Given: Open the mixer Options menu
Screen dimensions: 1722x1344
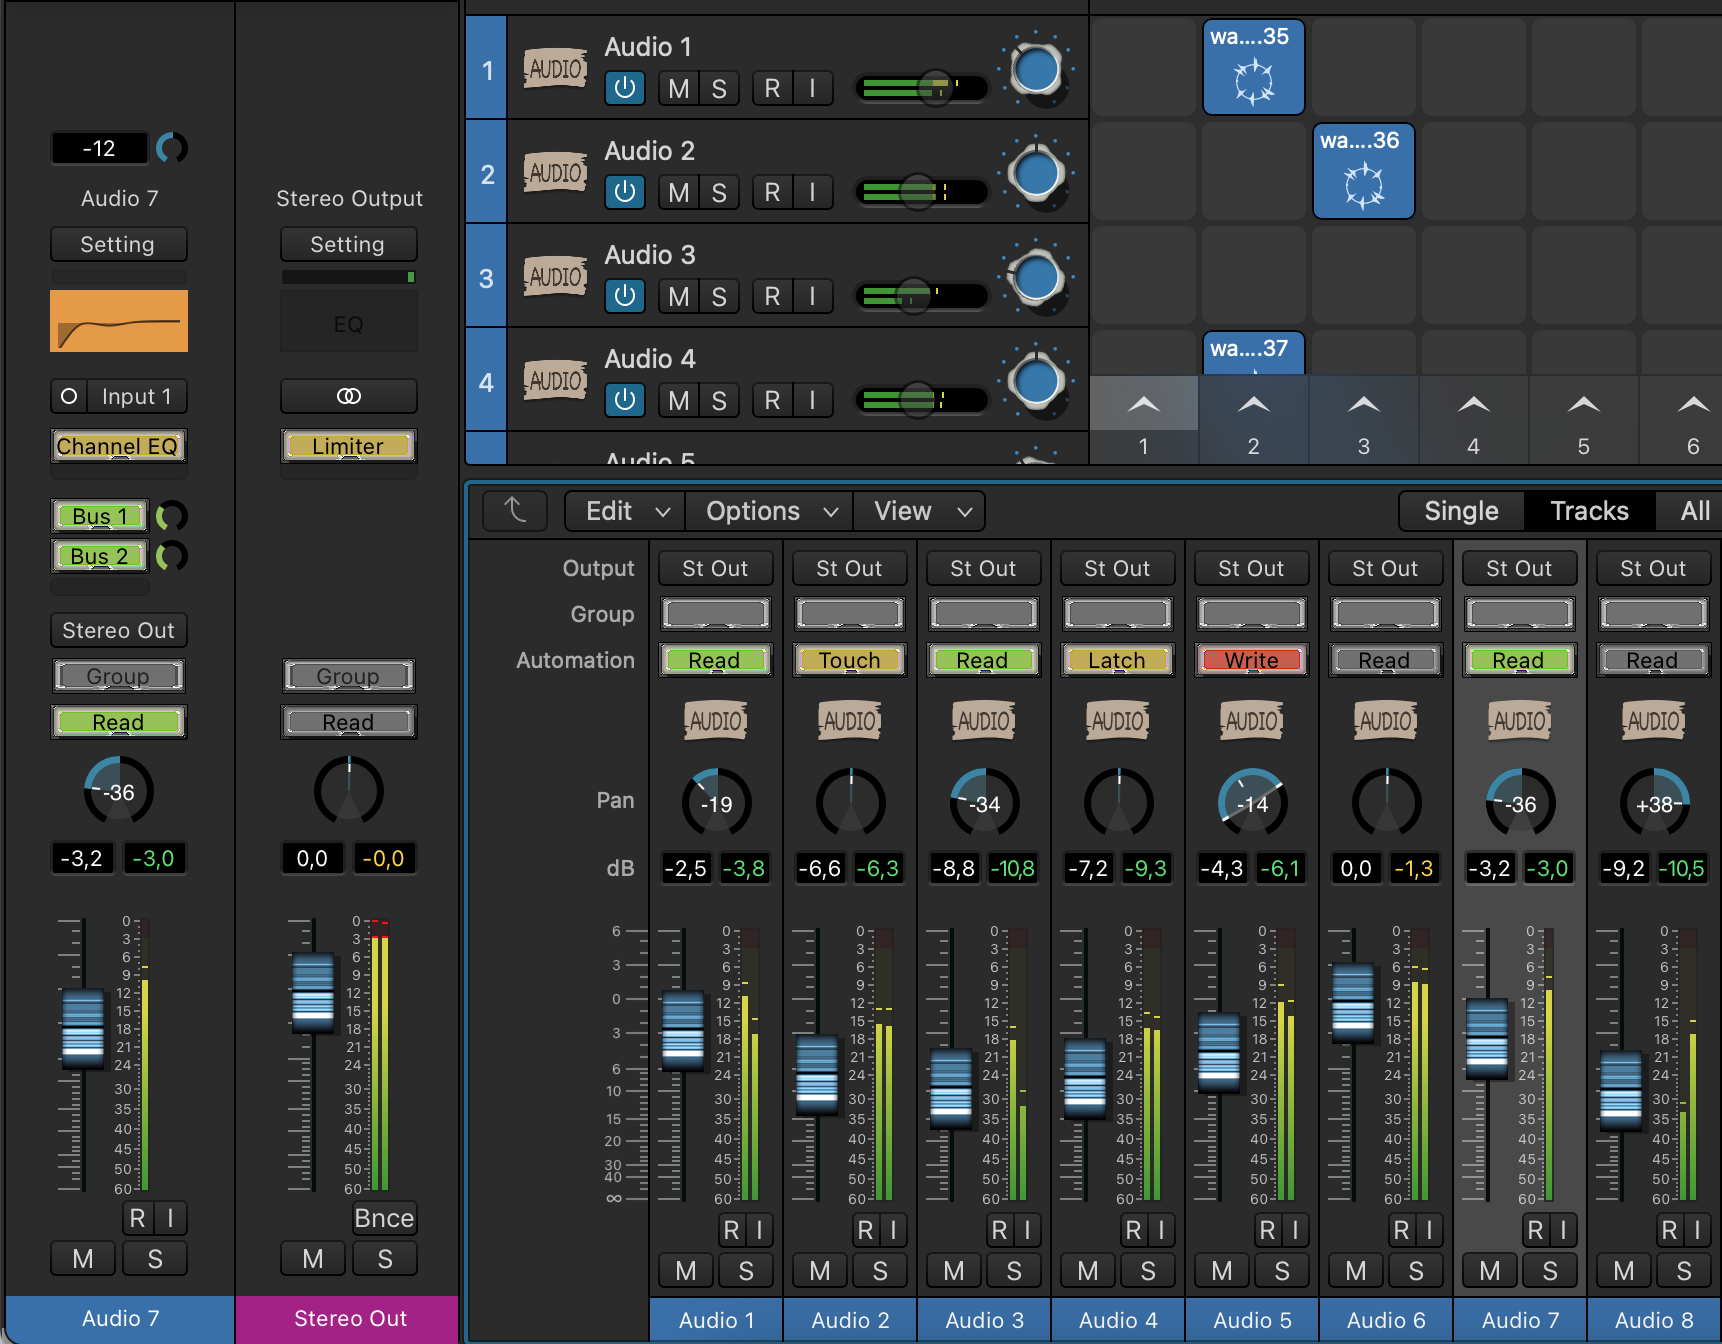Looking at the screenshot, I should point(770,511).
